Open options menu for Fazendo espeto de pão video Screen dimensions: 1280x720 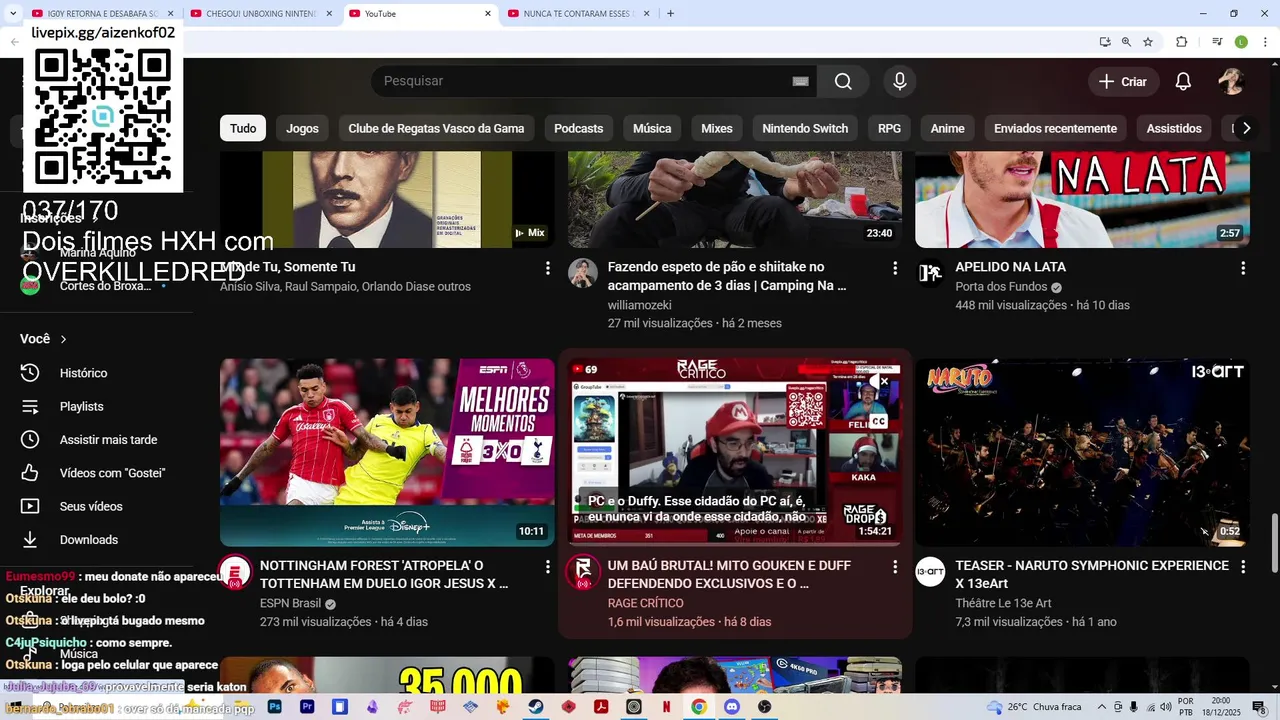(x=895, y=268)
